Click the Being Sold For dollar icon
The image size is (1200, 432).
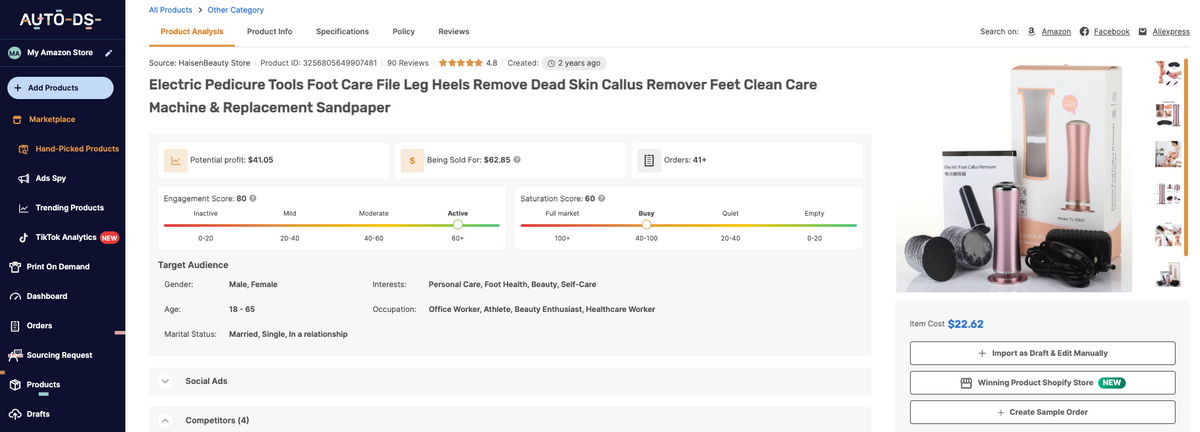[x=412, y=160]
